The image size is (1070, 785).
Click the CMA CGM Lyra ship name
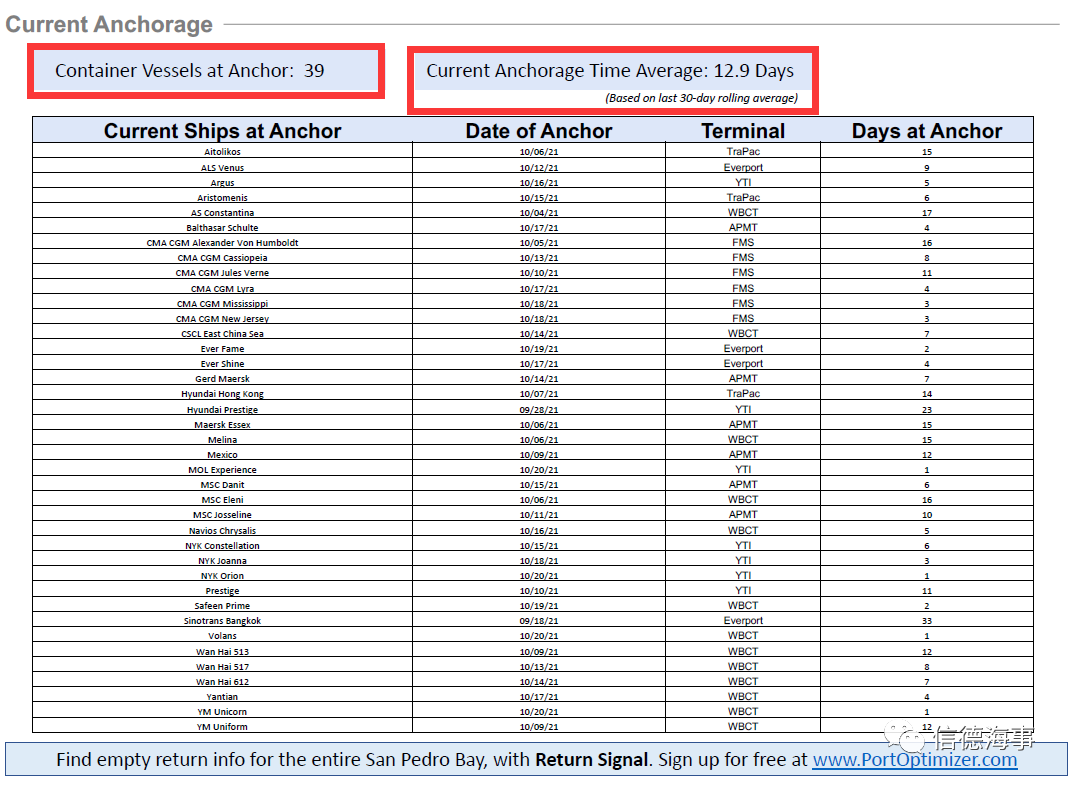pyautogui.click(x=222, y=288)
